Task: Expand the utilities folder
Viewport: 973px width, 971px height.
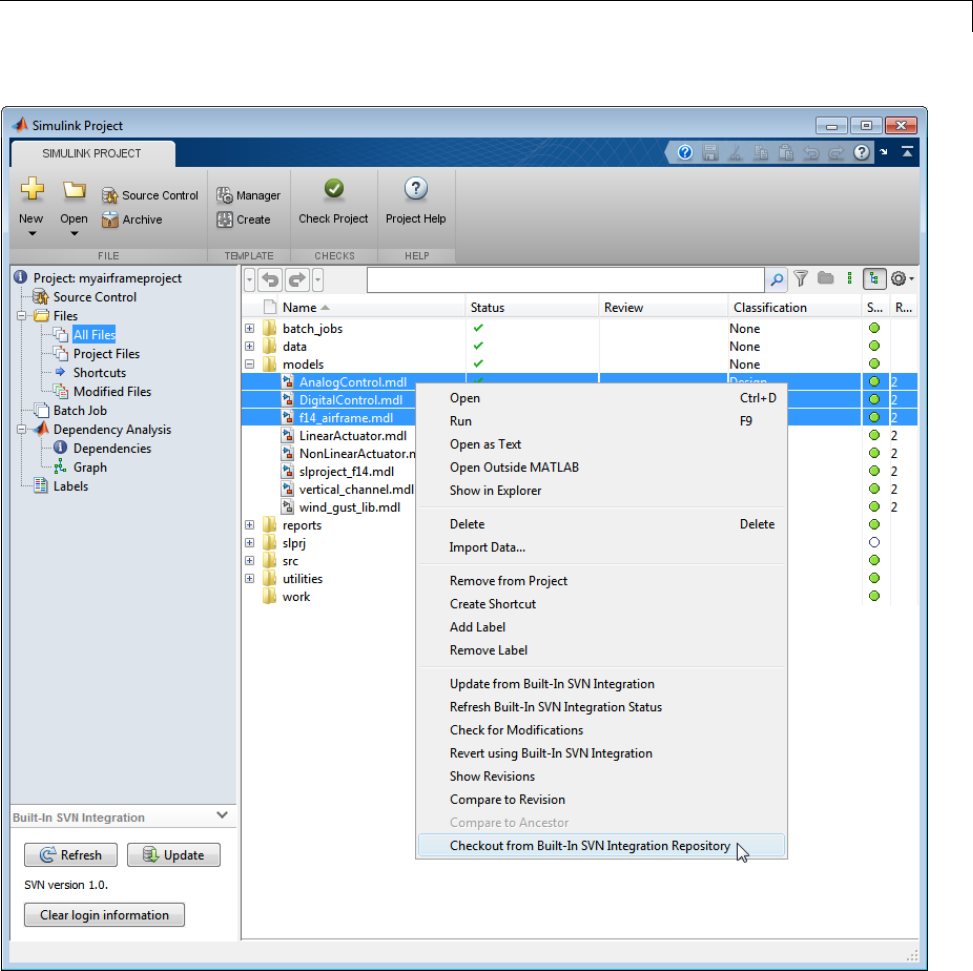Action: click(249, 578)
